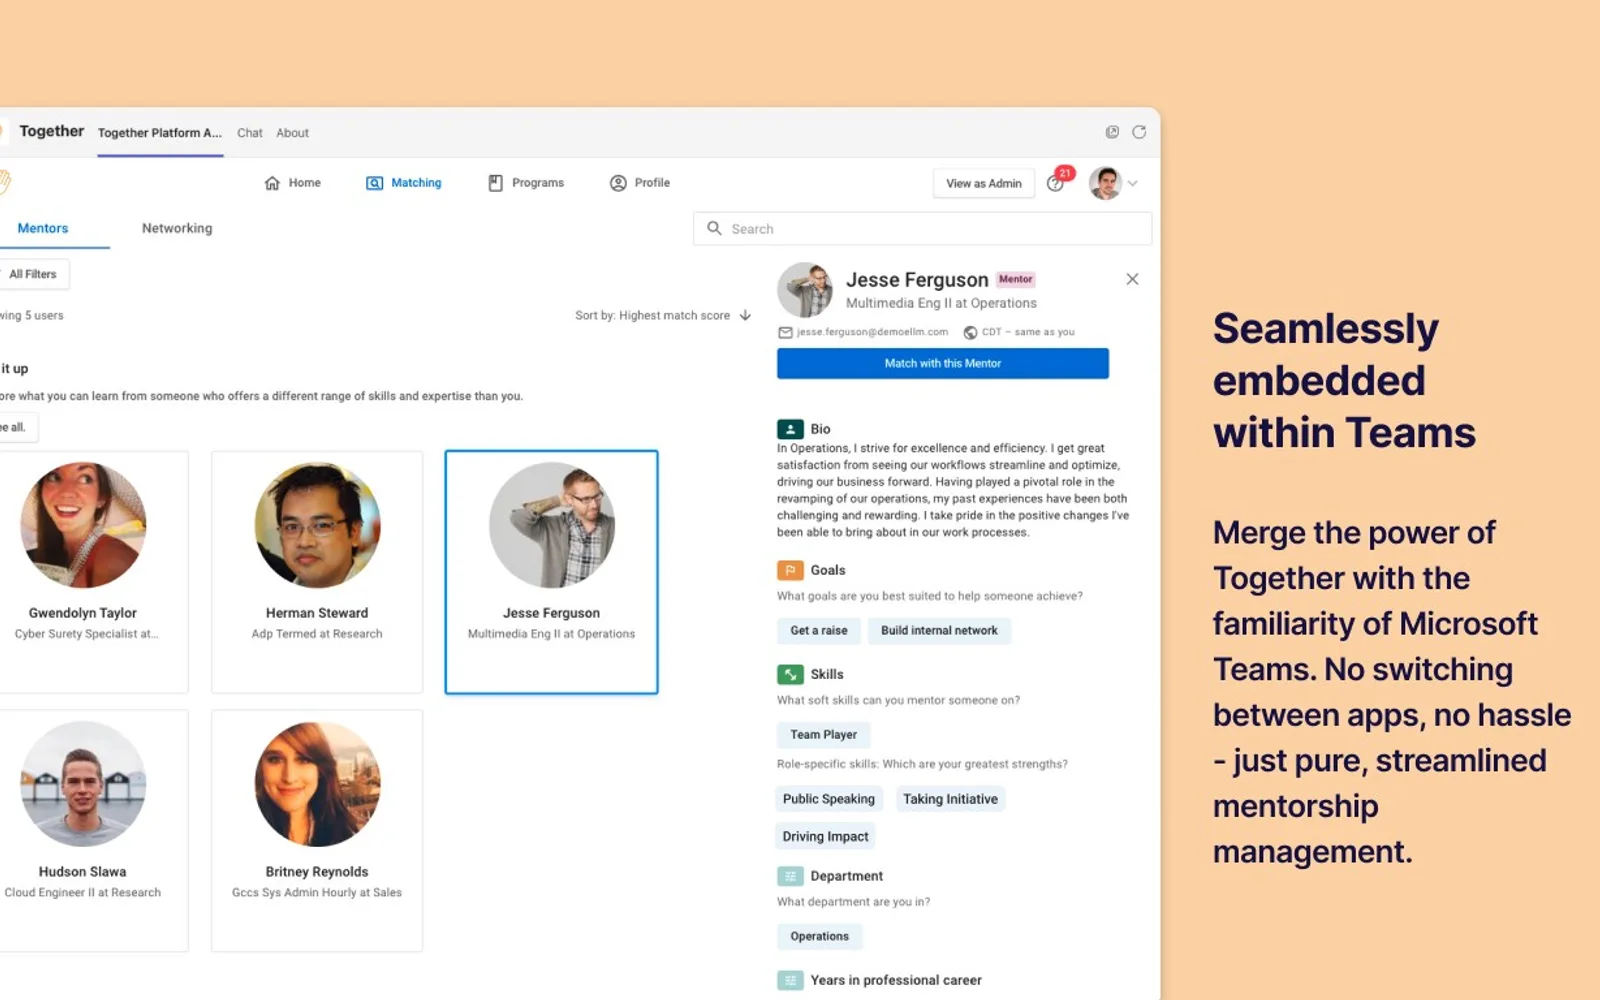Click the email envelope icon for Jesse Ferguson
The width and height of the screenshot is (1600, 1000).
[785, 332]
